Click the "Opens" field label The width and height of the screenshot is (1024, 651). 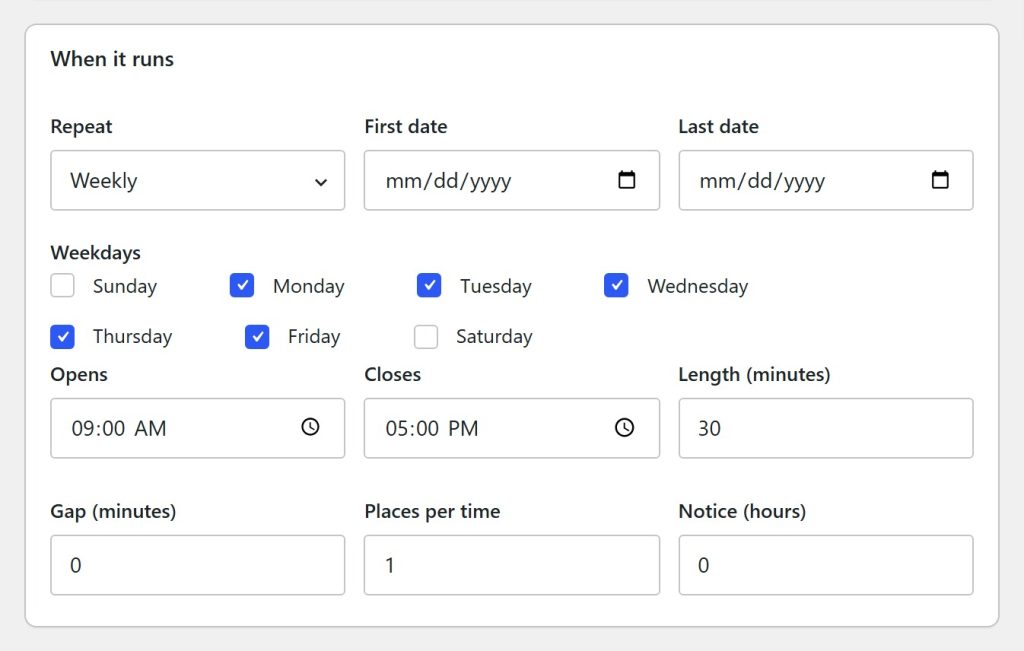click(79, 375)
